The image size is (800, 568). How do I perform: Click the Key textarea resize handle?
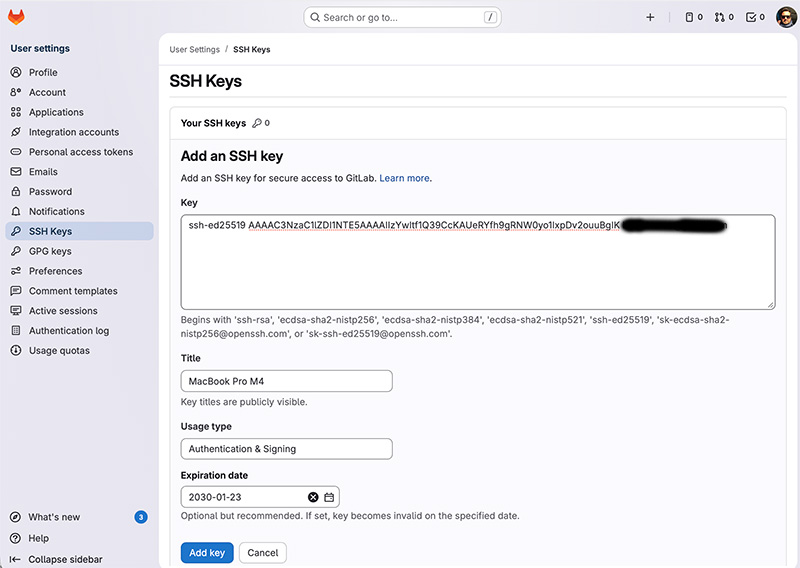[x=770, y=305]
